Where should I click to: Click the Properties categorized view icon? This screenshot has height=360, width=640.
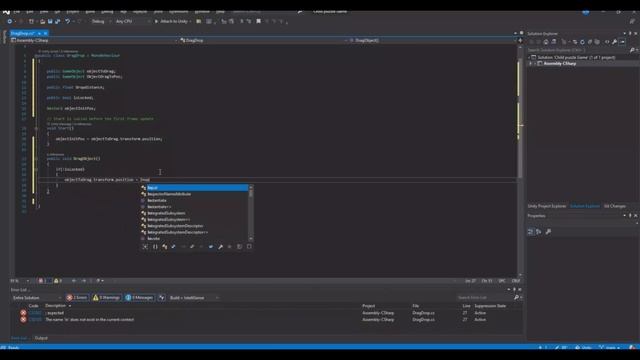coord(530,232)
